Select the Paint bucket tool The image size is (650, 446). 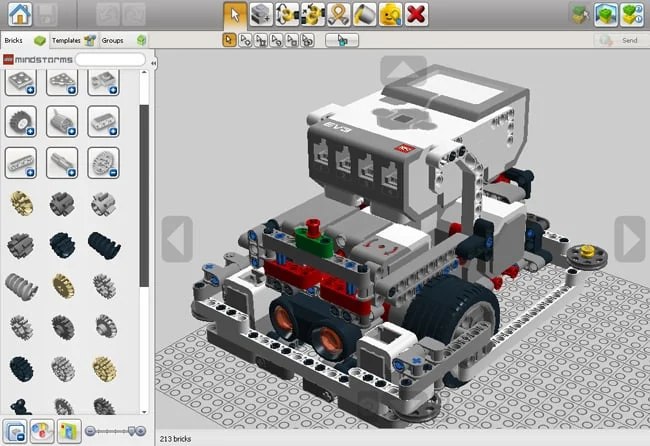pos(364,15)
